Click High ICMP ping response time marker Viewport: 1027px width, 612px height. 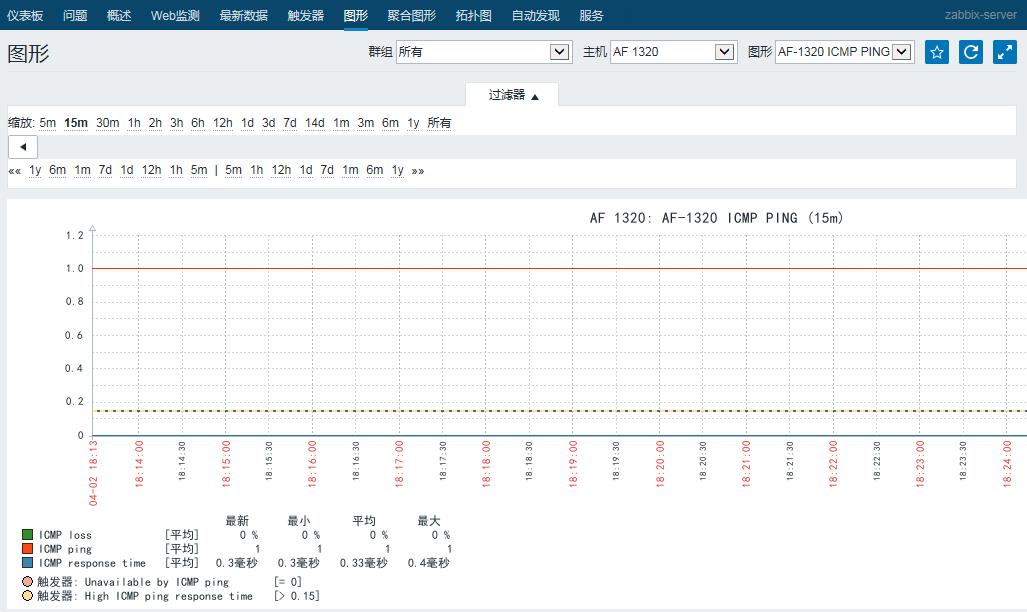pos(28,596)
